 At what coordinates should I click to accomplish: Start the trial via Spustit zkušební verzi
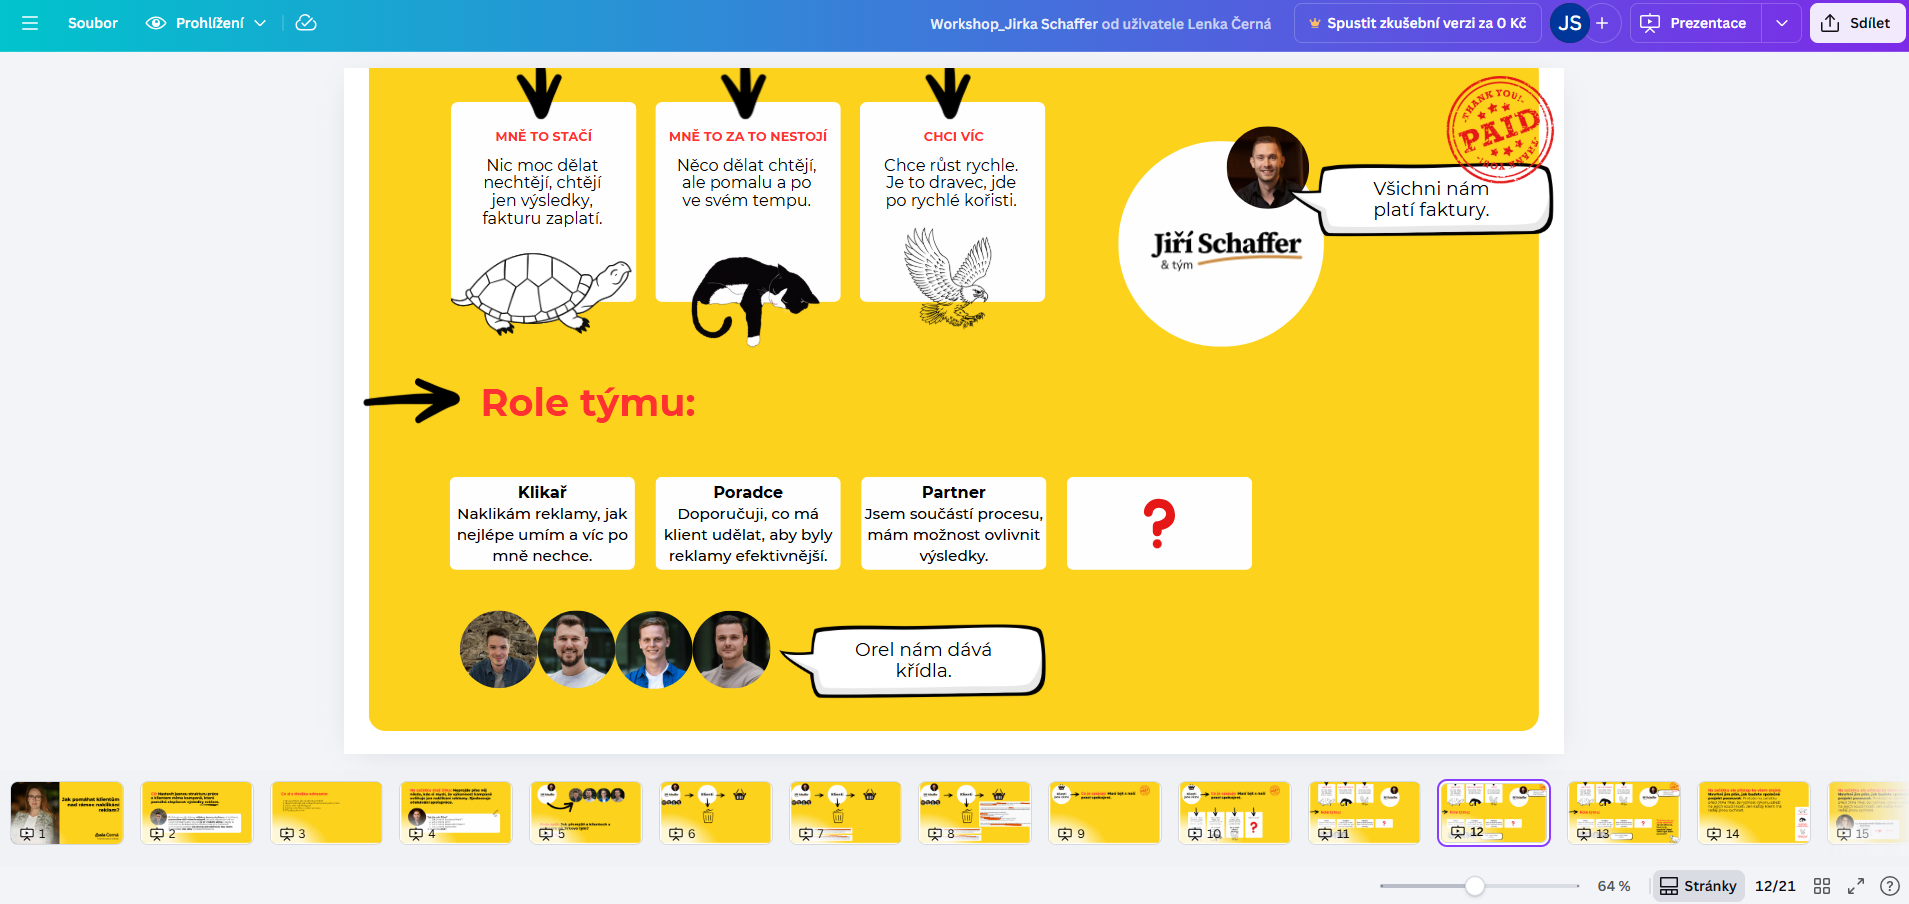pyautogui.click(x=1417, y=23)
